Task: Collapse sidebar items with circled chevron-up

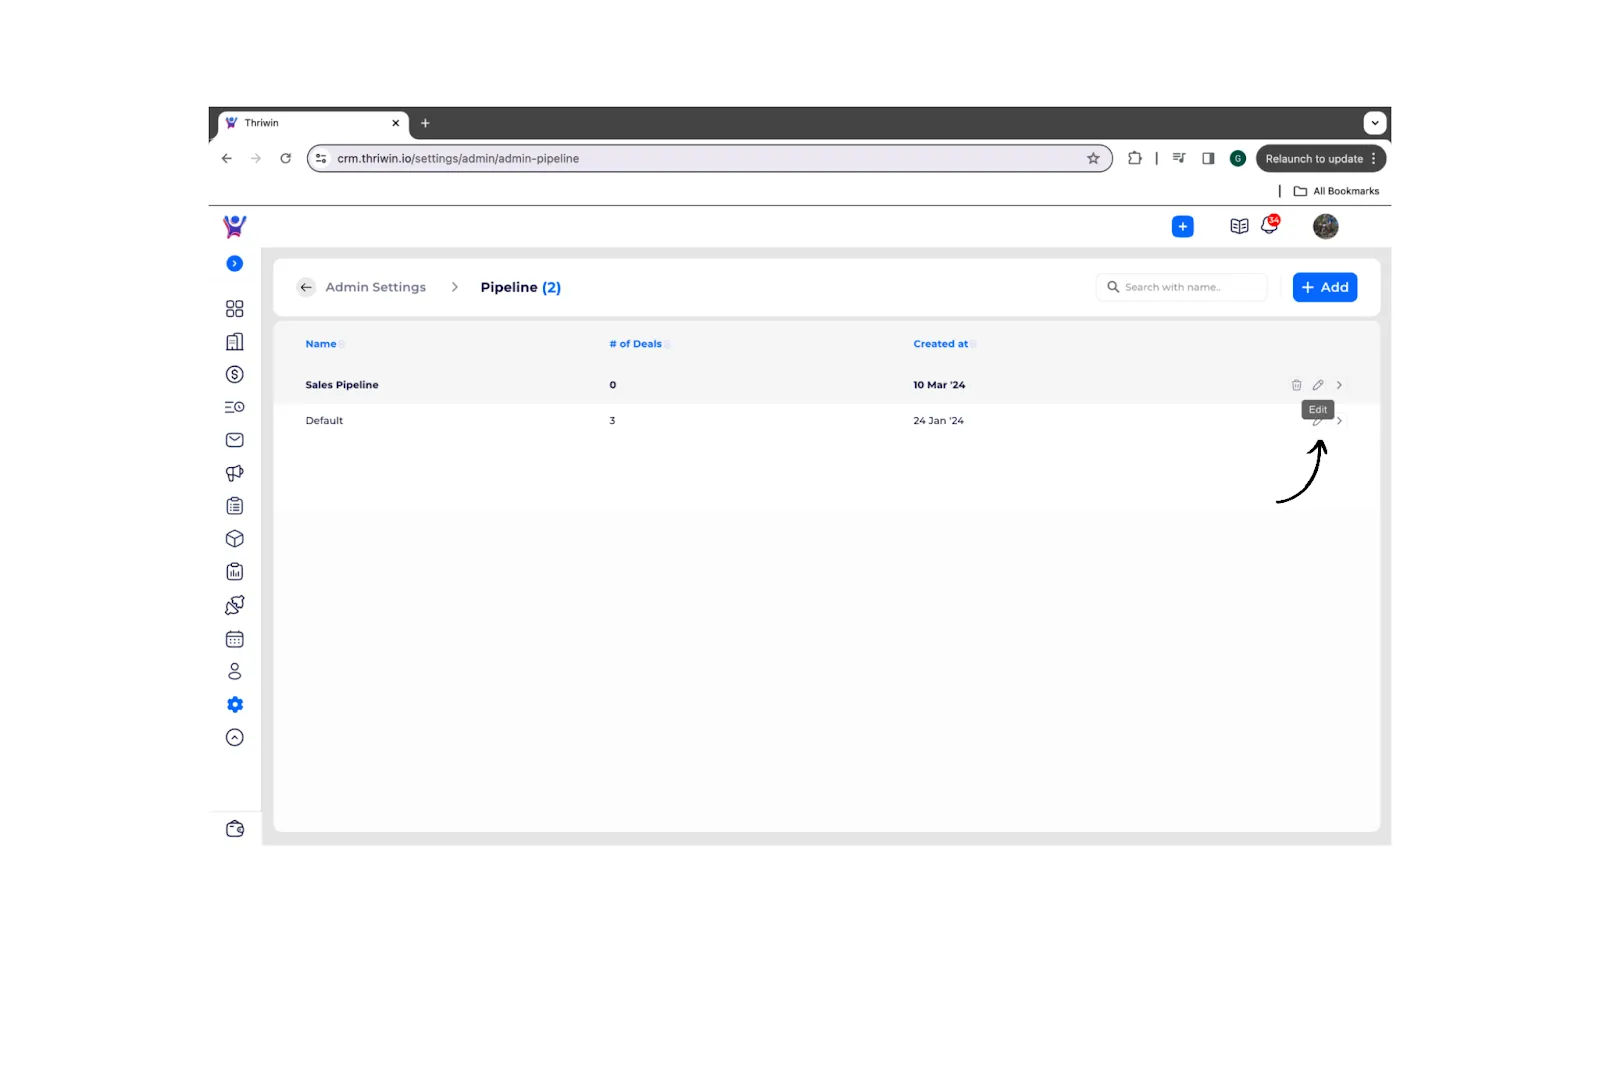Action: point(234,738)
